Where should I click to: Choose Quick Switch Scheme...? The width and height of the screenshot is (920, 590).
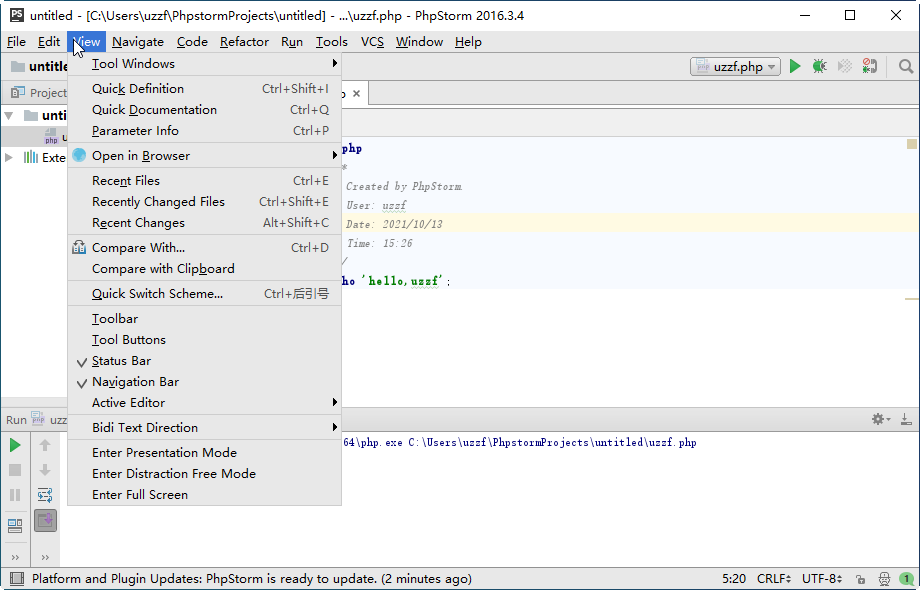pyautogui.click(x=204, y=293)
